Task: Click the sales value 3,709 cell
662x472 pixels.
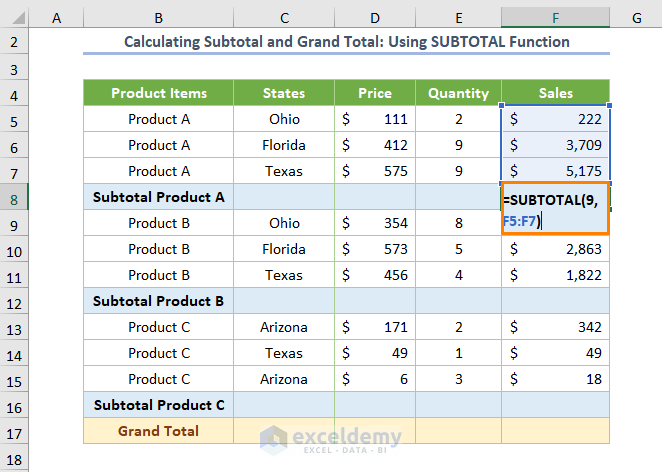Action: pyautogui.click(x=555, y=145)
